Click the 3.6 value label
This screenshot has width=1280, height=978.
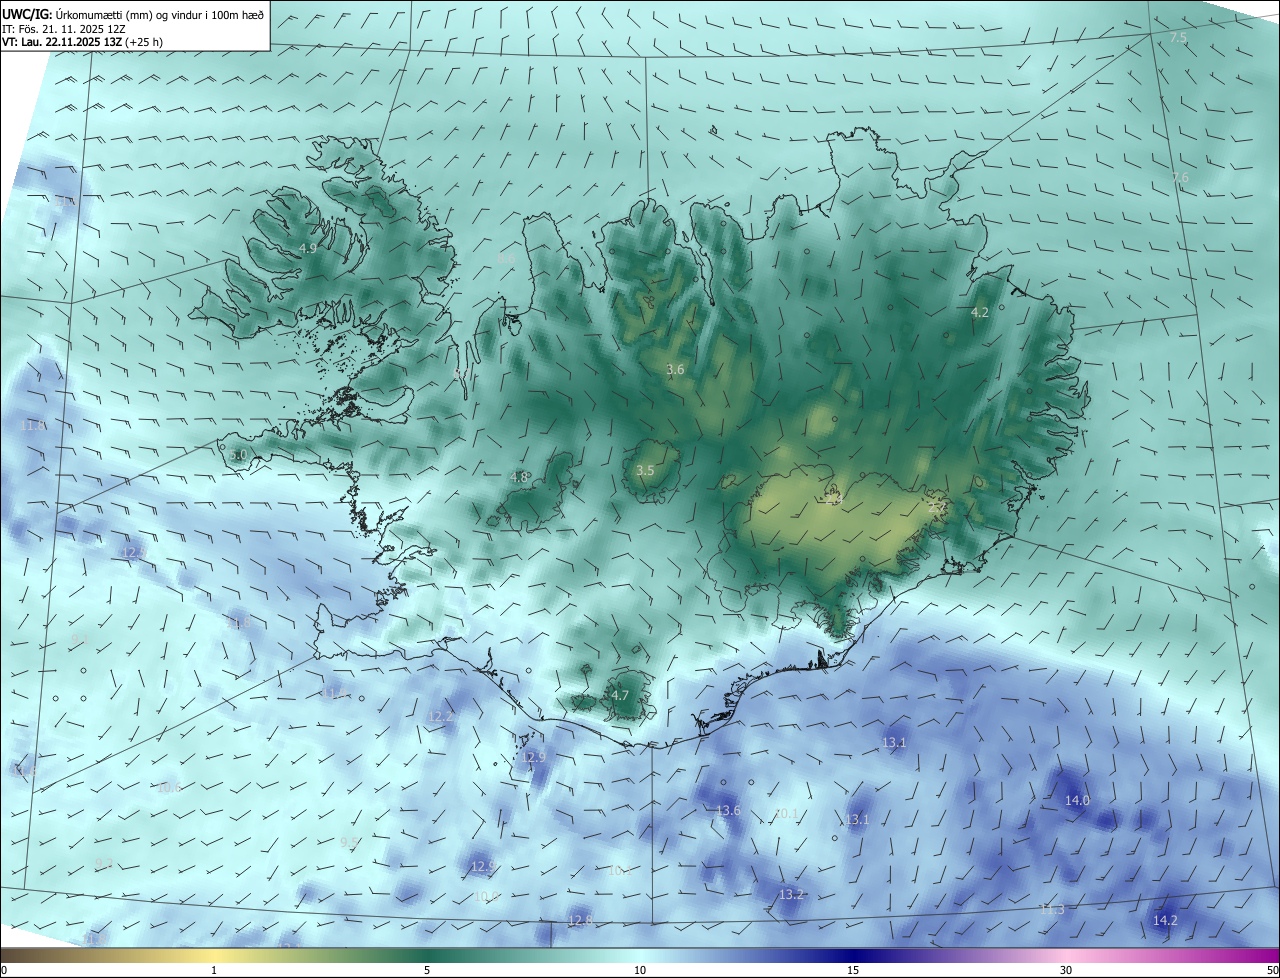click(x=675, y=369)
